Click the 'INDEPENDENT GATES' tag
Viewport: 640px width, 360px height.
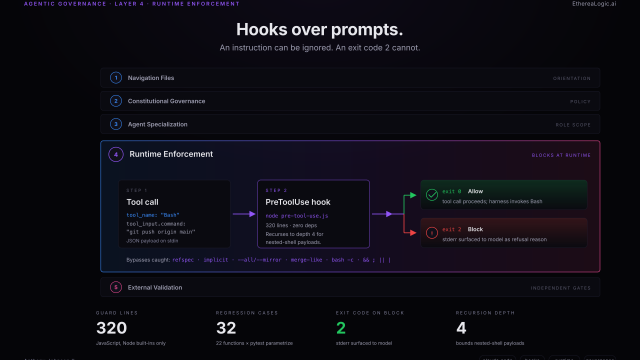(x=560, y=288)
